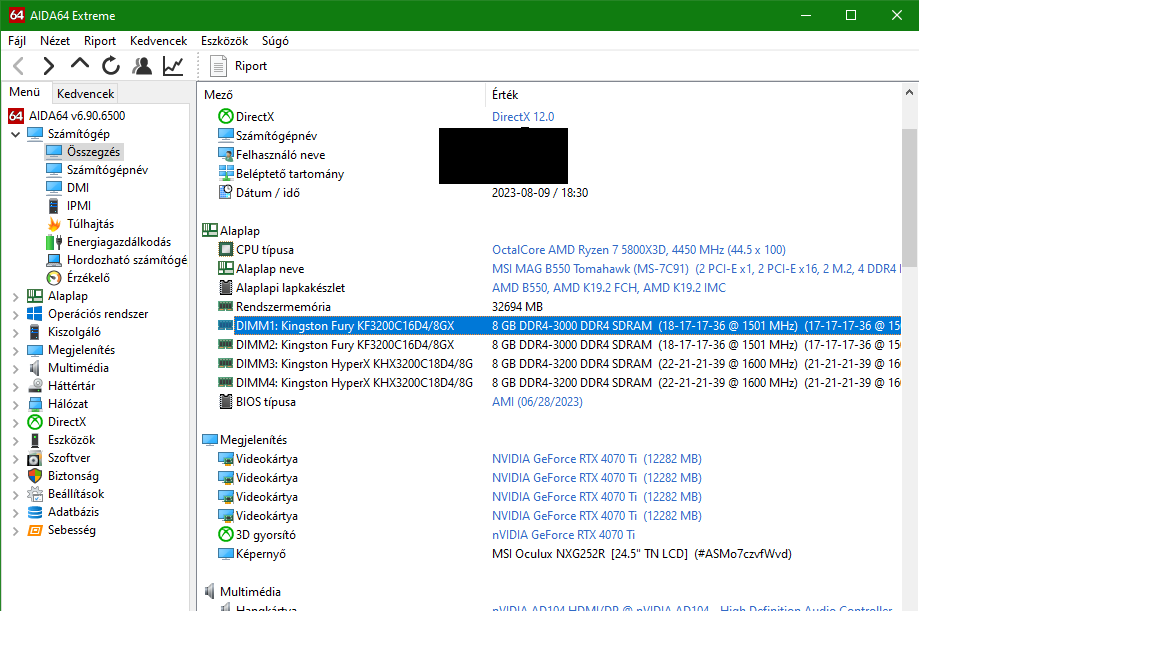
Task: Click the CPU típusa chip icon
Action: click(x=226, y=250)
